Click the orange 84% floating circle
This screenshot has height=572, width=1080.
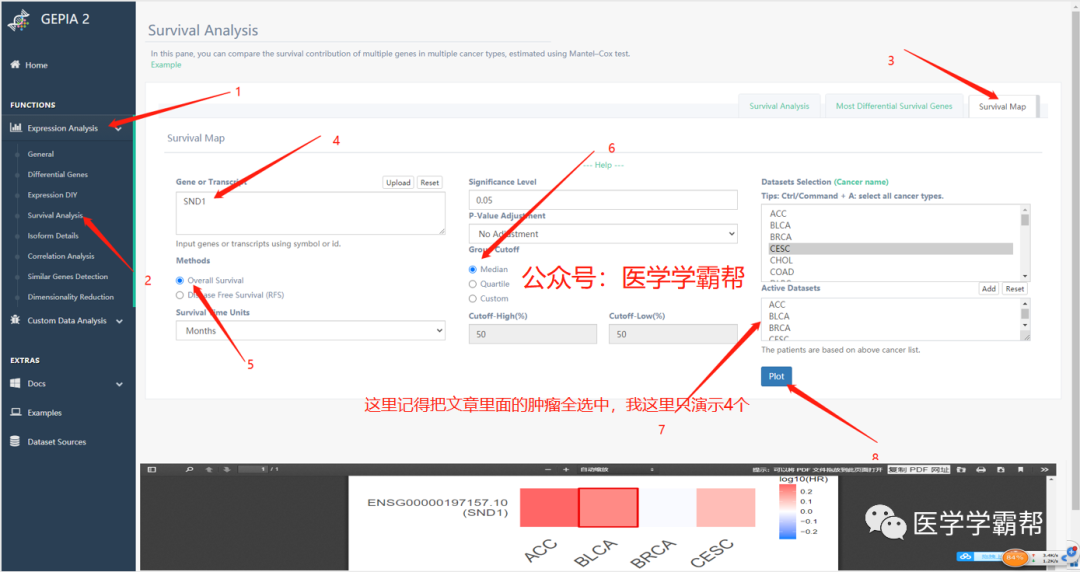coord(1014,556)
